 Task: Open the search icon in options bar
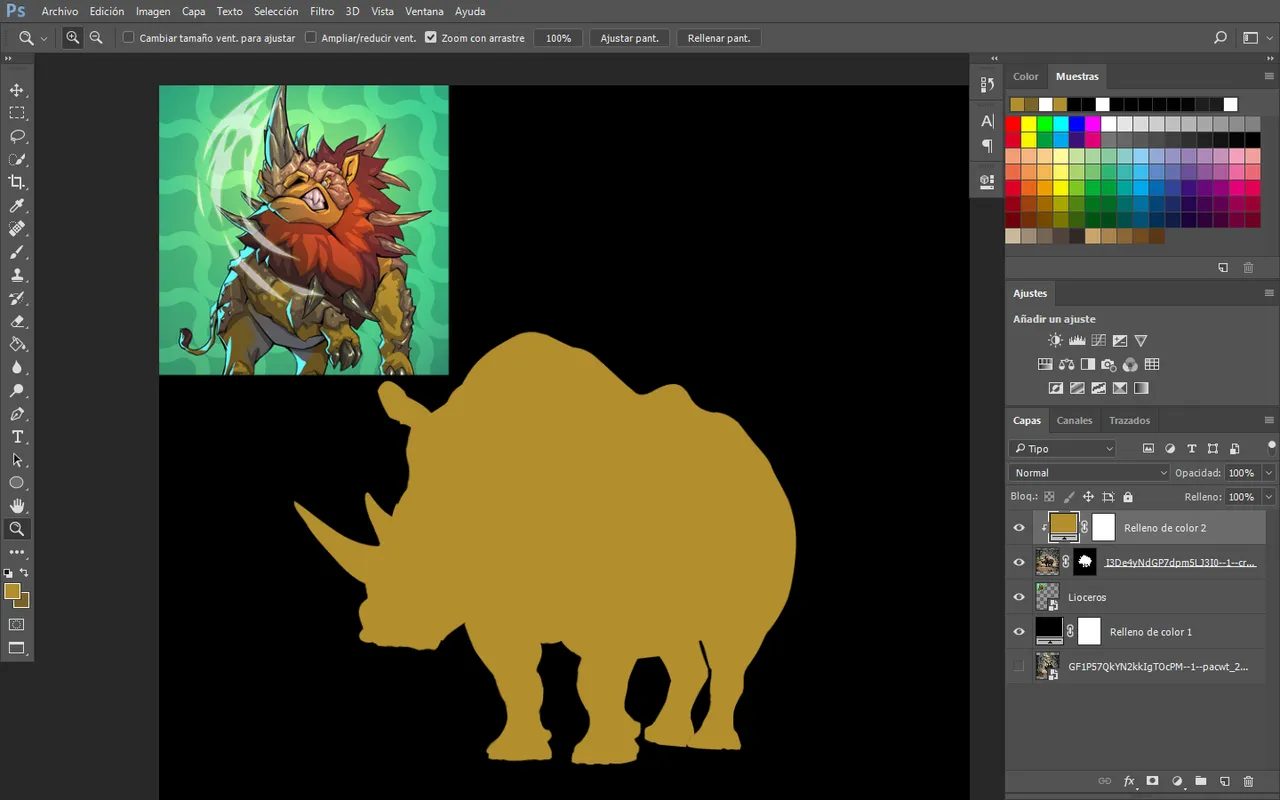1220,38
